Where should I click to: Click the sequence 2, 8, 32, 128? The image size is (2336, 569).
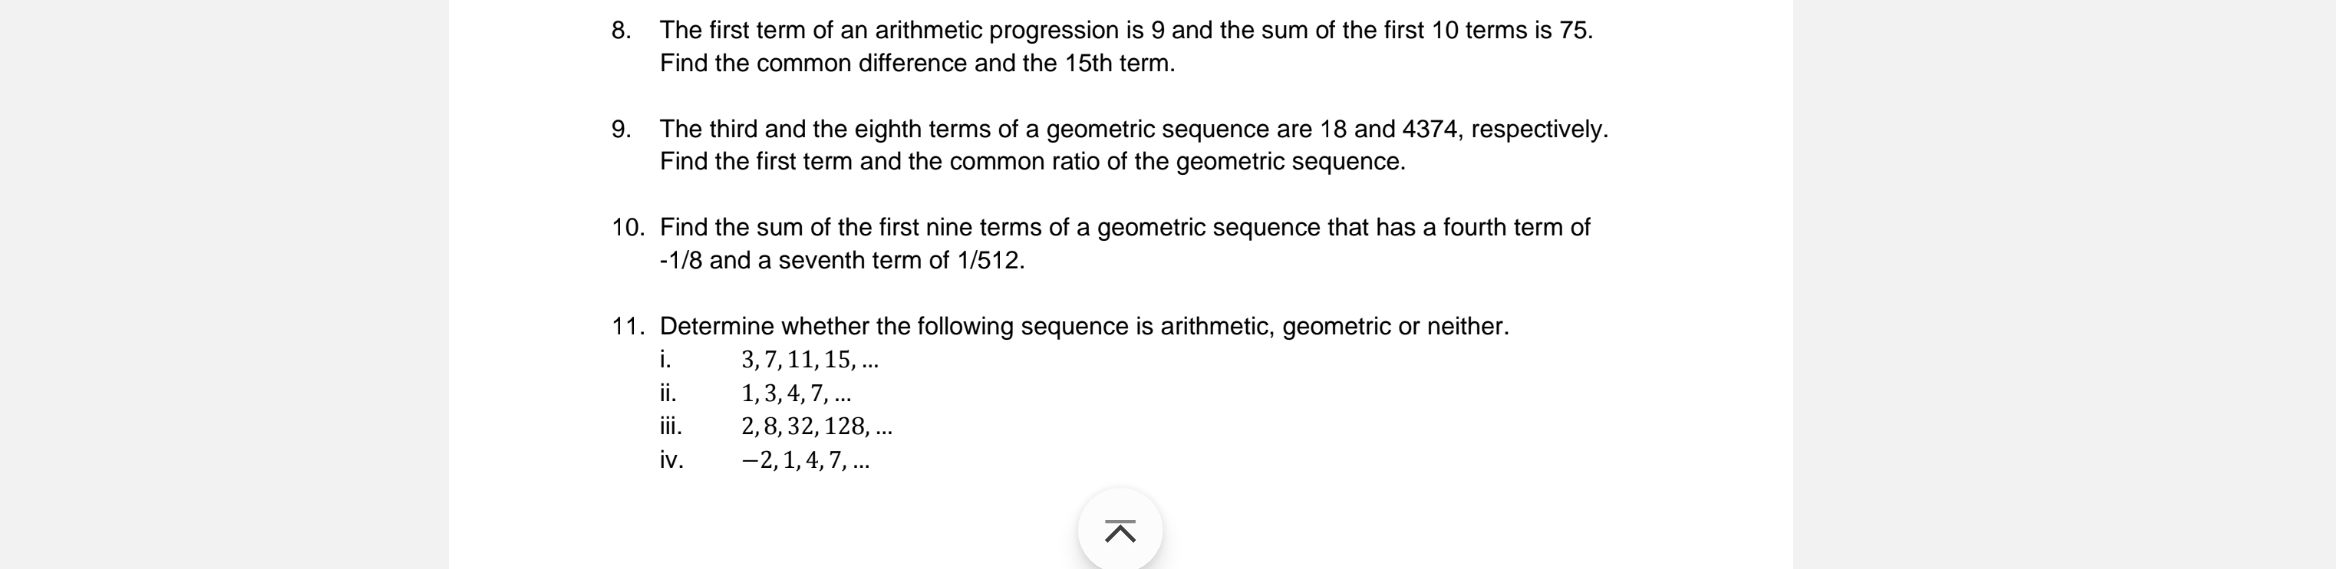pos(816,427)
